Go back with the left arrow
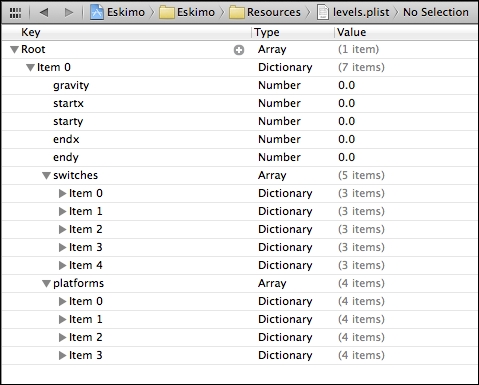This screenshot has height=385, width=479. click(44, 12)
